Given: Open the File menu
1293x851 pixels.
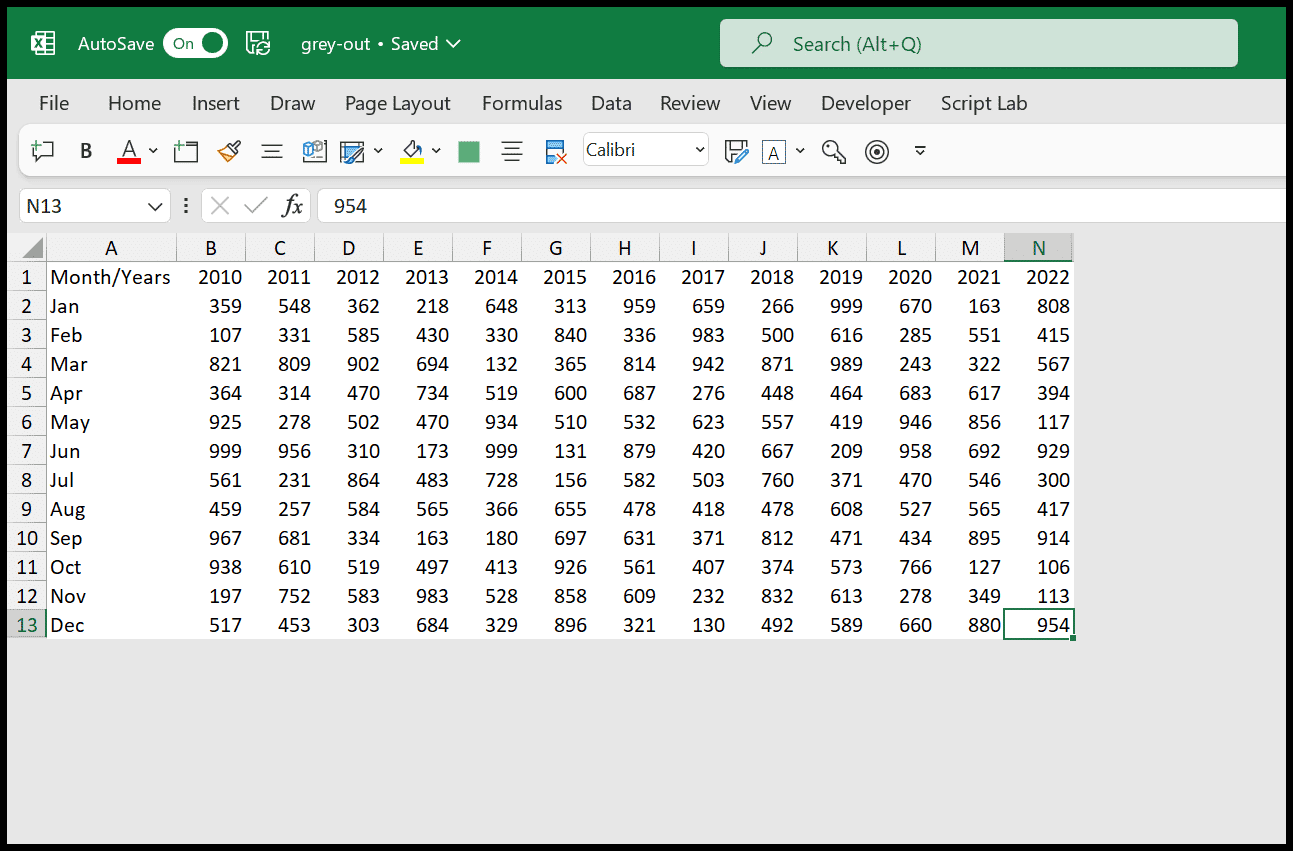Looking at the screenshot, I should point(54,103).
